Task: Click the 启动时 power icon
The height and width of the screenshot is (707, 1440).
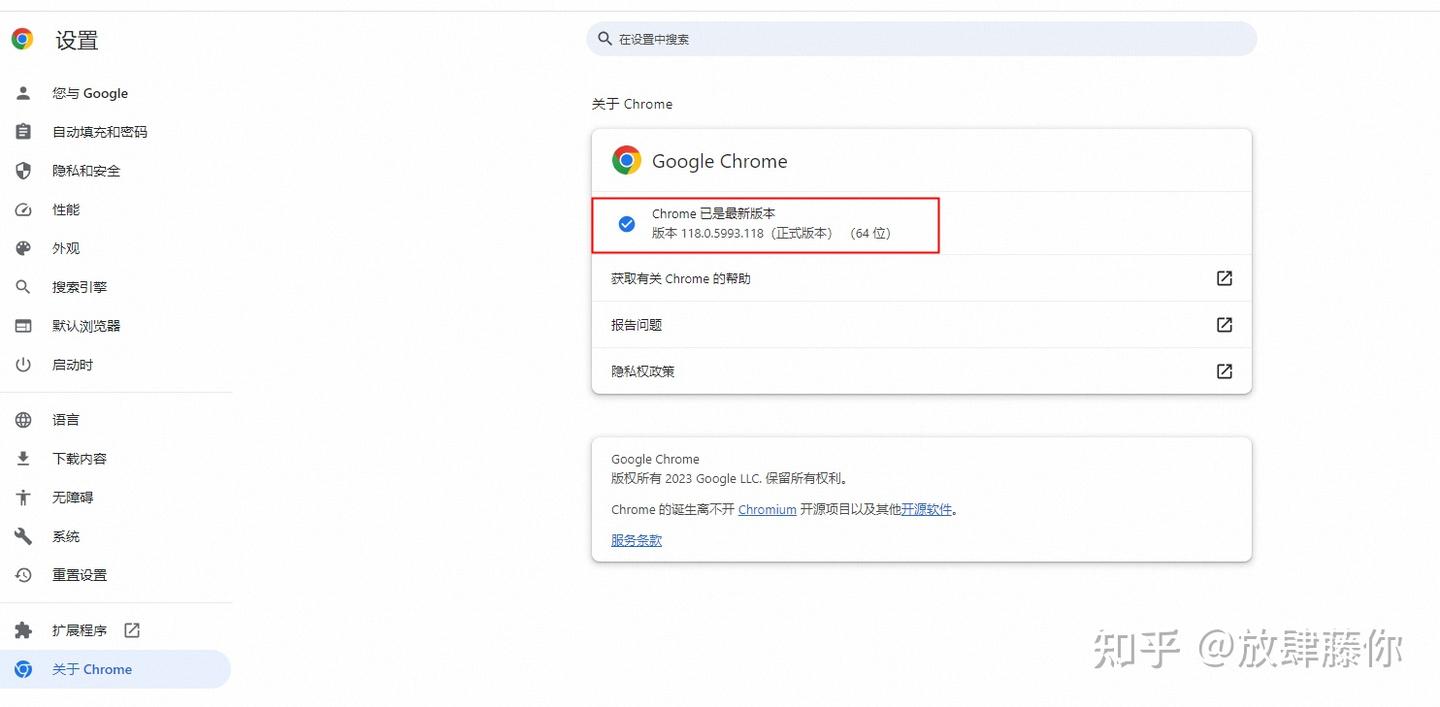Action: tap(23, 364)
